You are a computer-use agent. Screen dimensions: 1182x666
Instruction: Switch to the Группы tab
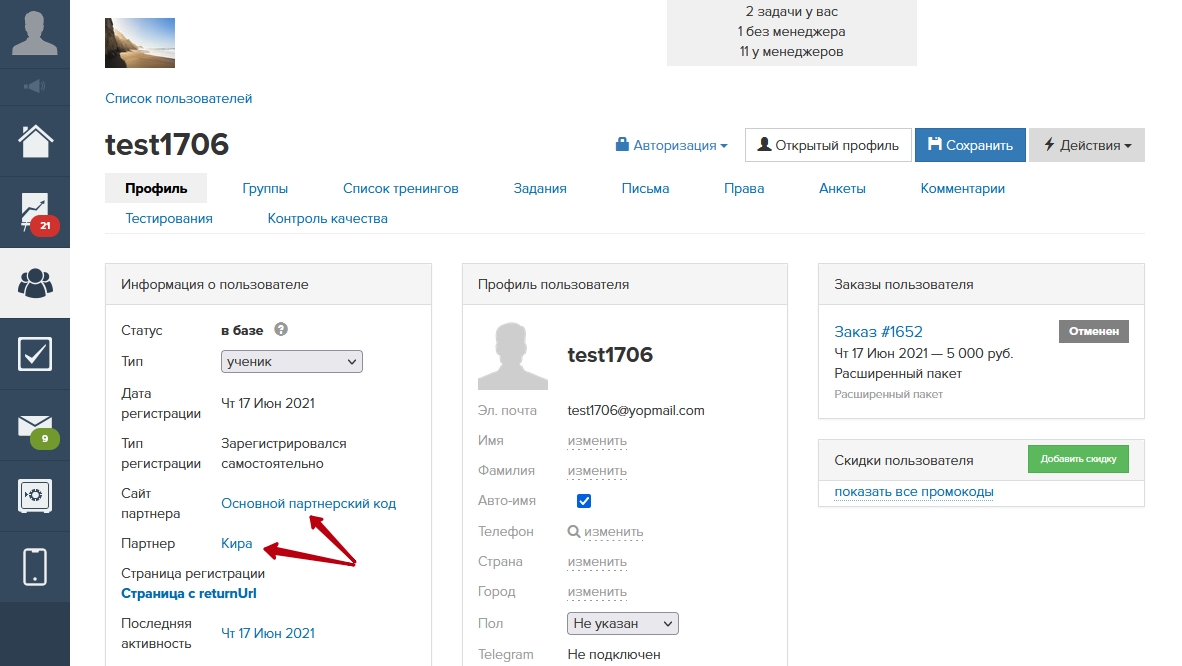click(265, 188)
